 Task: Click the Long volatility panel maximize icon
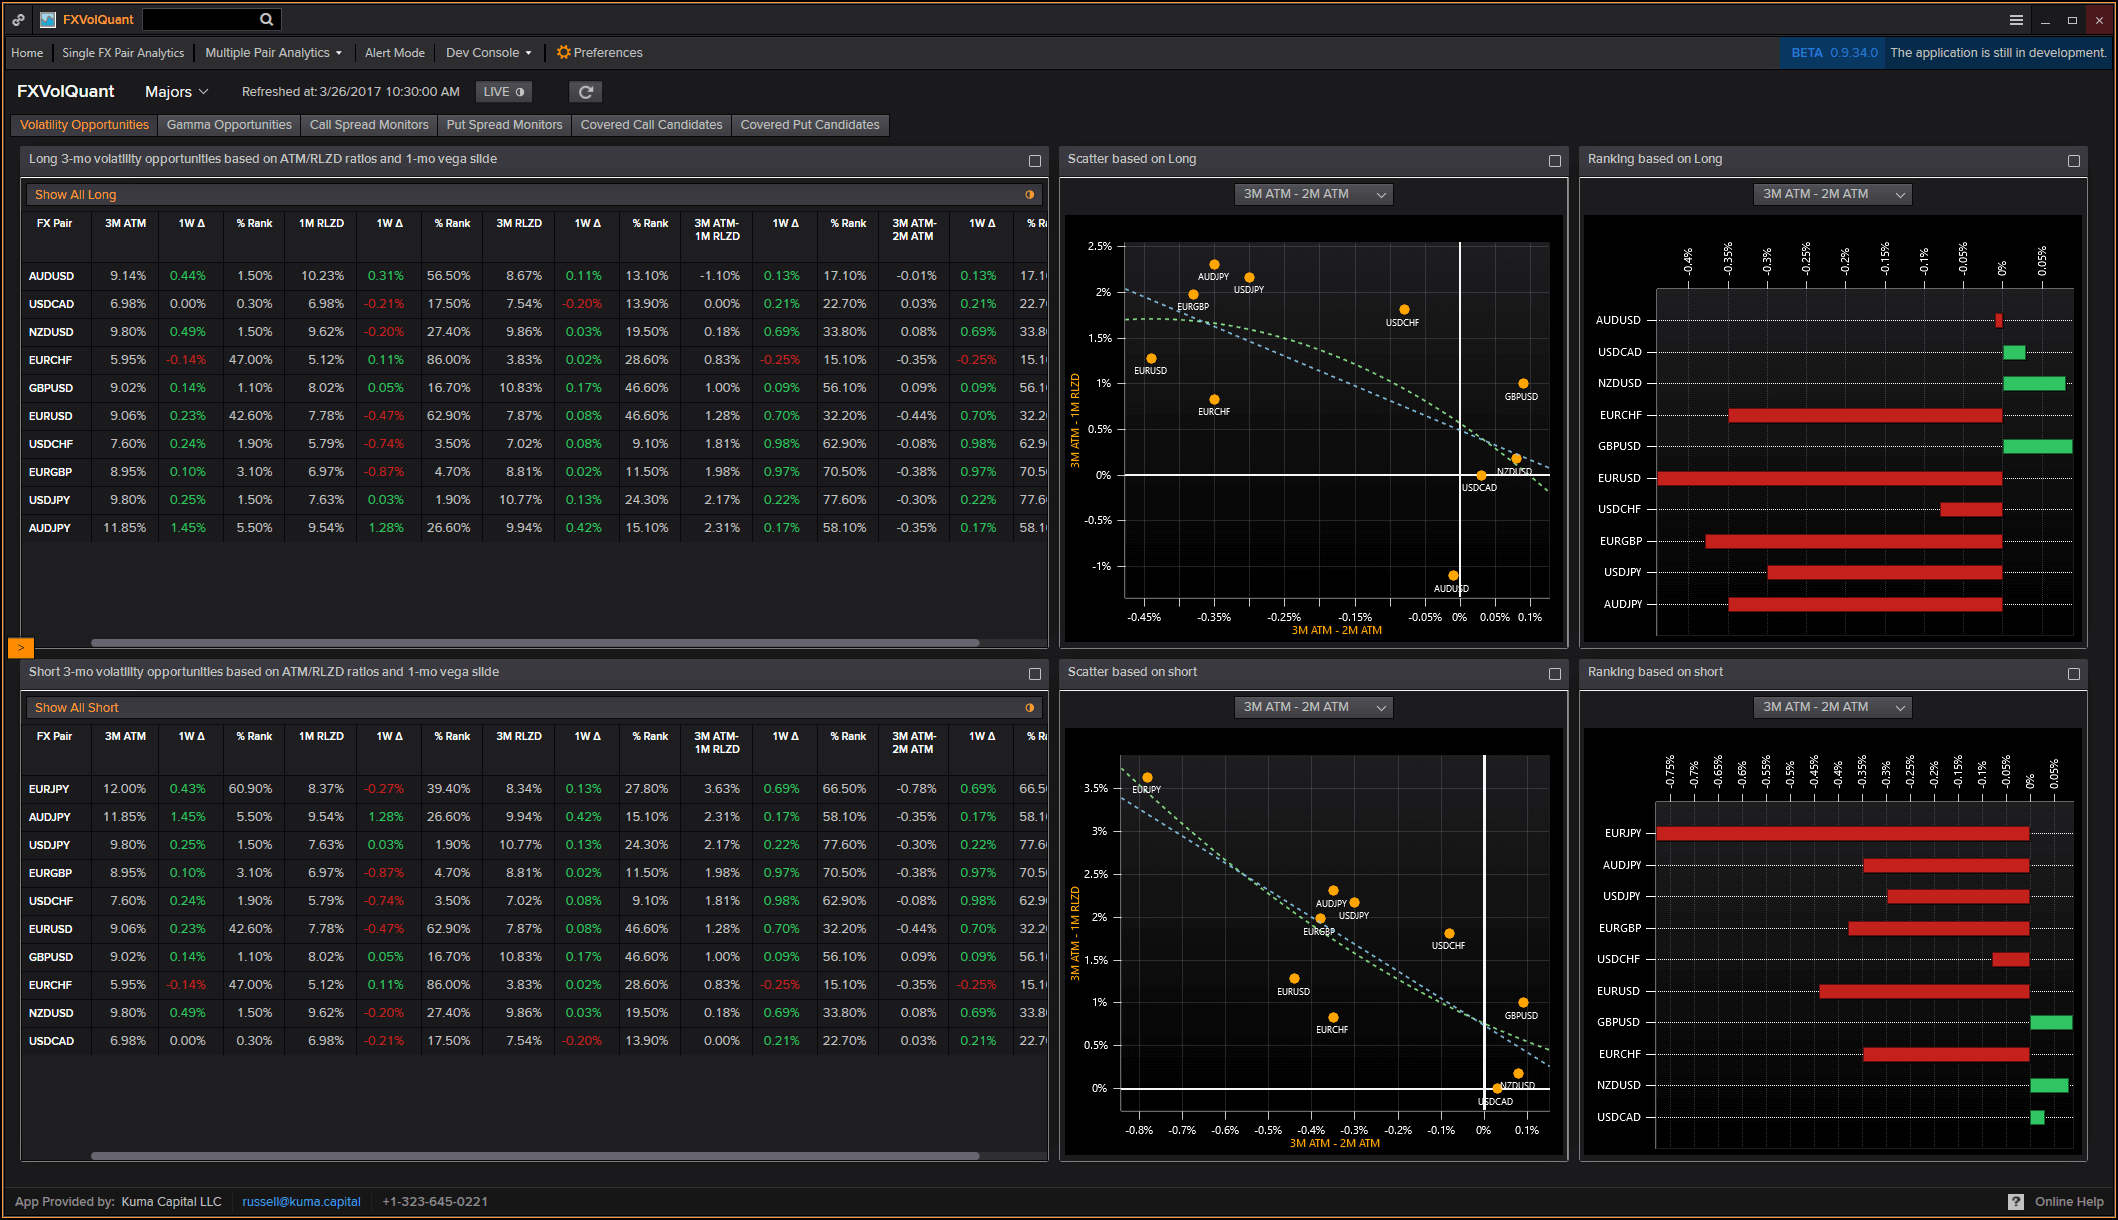point(1034,160)
